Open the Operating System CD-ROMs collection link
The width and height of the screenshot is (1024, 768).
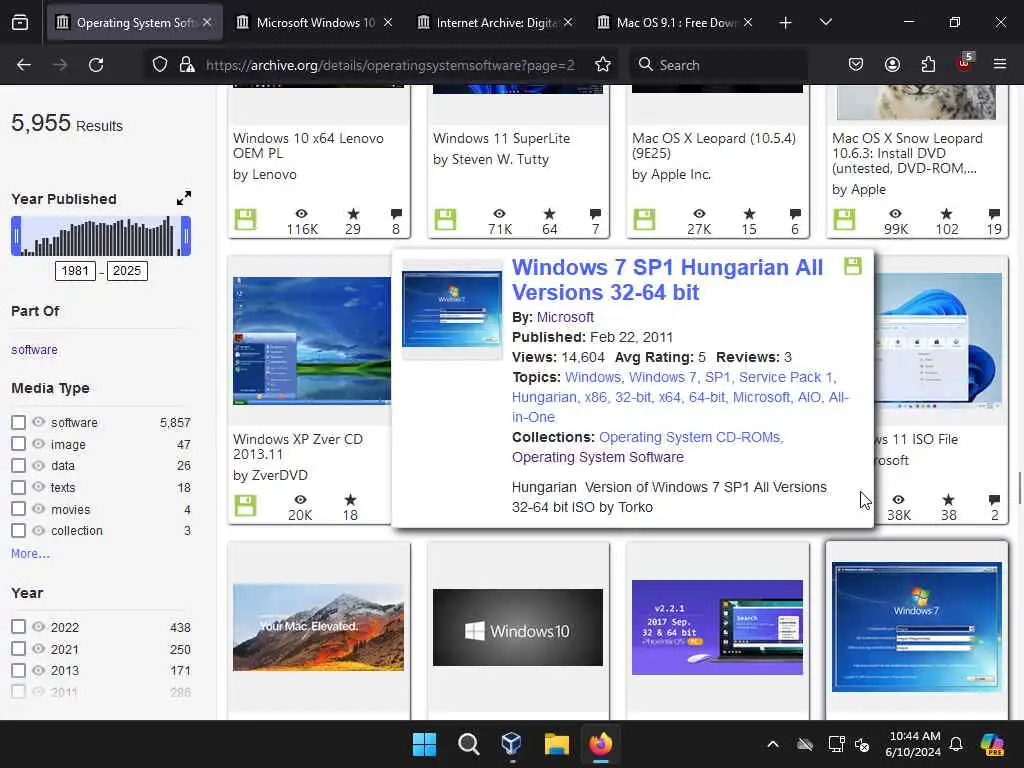click(691, 437)
